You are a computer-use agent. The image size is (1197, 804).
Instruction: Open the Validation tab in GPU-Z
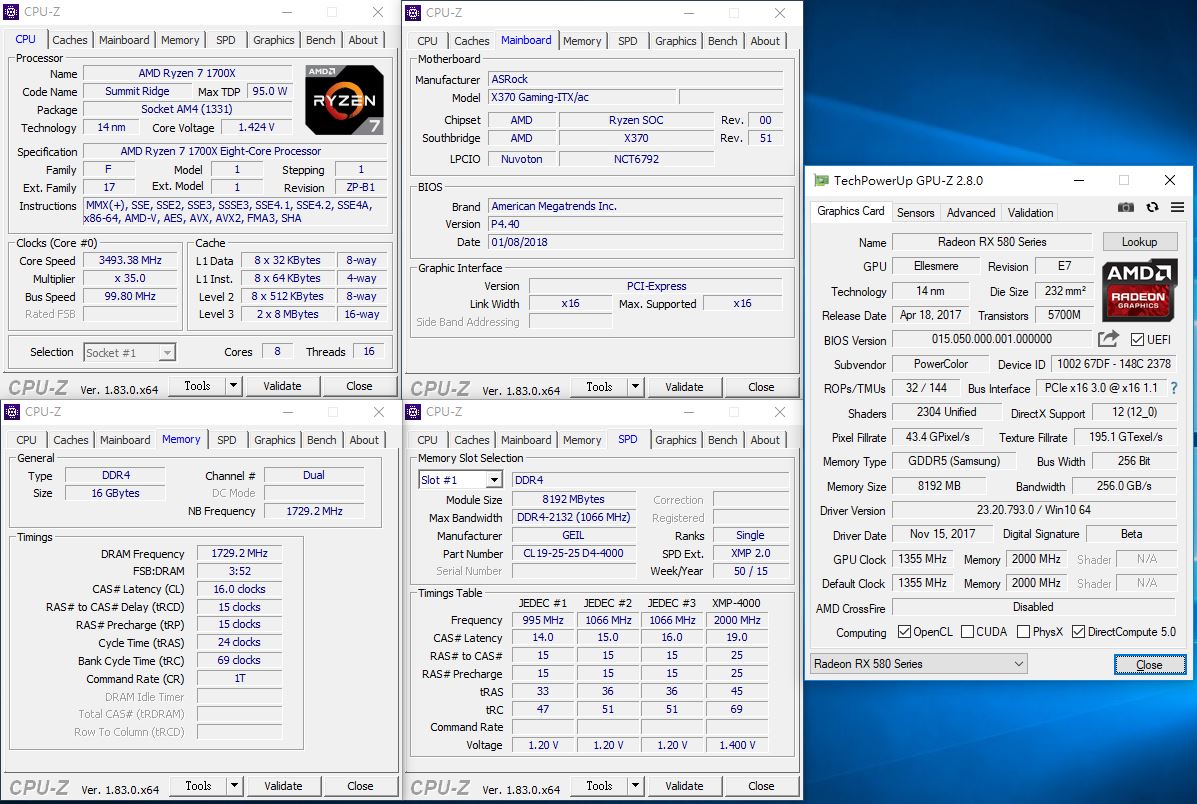click(x=1030, y=212)
